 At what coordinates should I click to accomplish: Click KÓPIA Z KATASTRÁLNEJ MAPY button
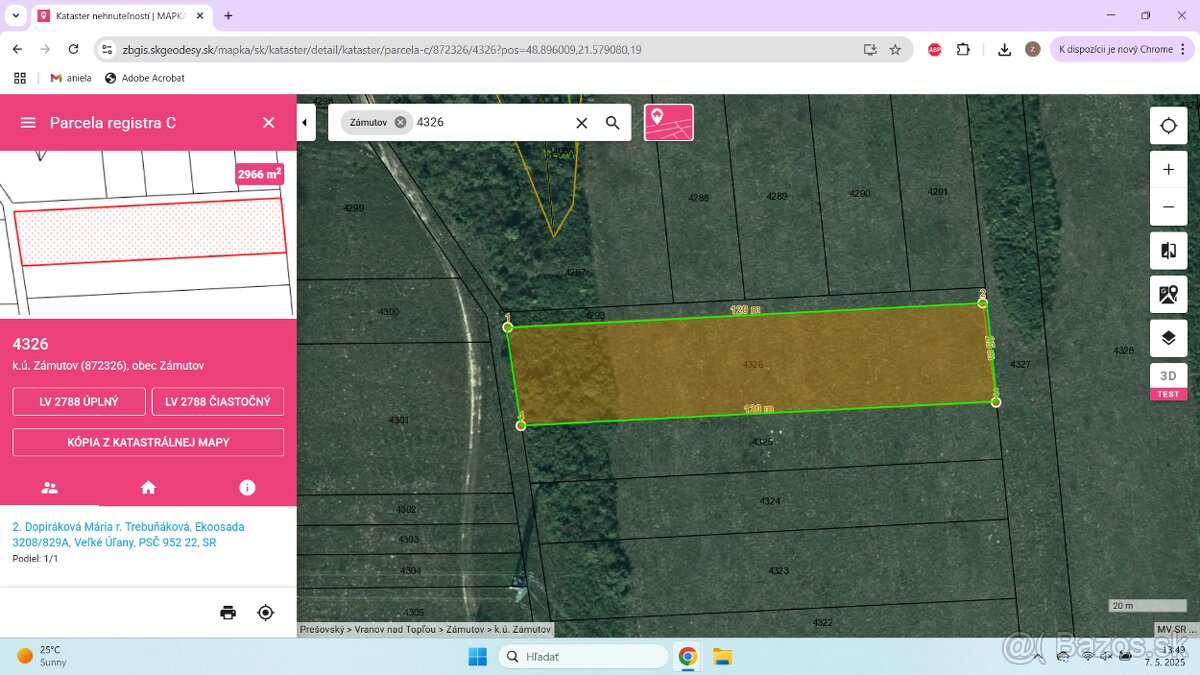pyautogui.click(x=148, y=442)
